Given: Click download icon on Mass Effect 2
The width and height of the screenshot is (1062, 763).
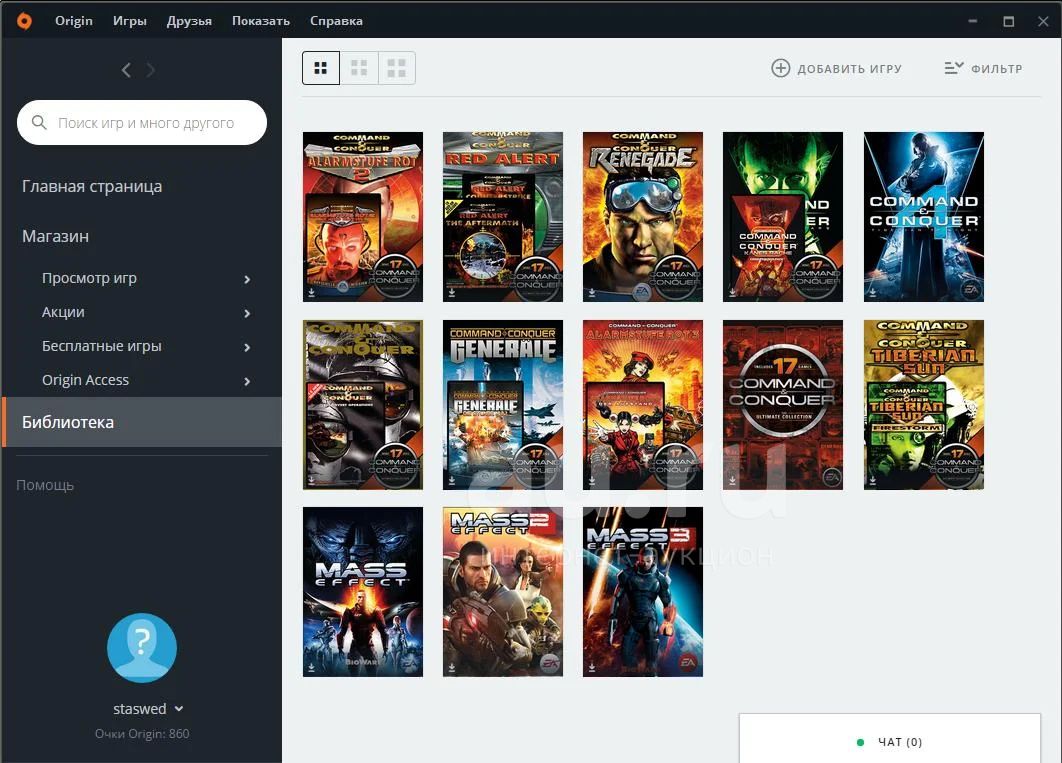Looking at the screenshot, I should tap(452, 668).
